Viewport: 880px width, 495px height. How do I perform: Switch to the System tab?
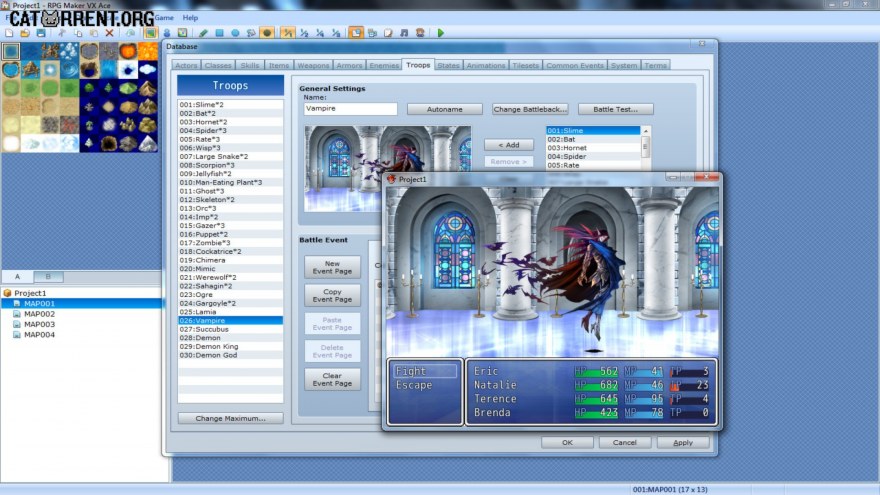tap(624, 66)
